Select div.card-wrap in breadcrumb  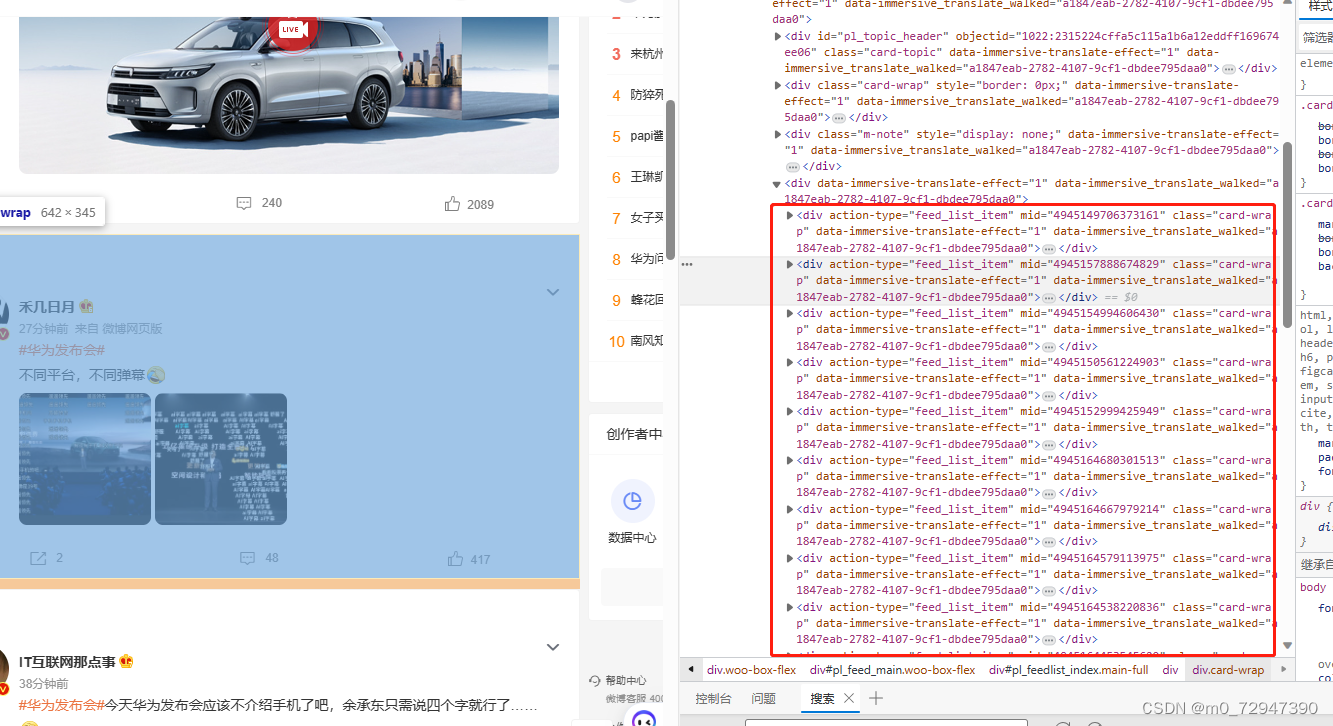point(1228,670)
